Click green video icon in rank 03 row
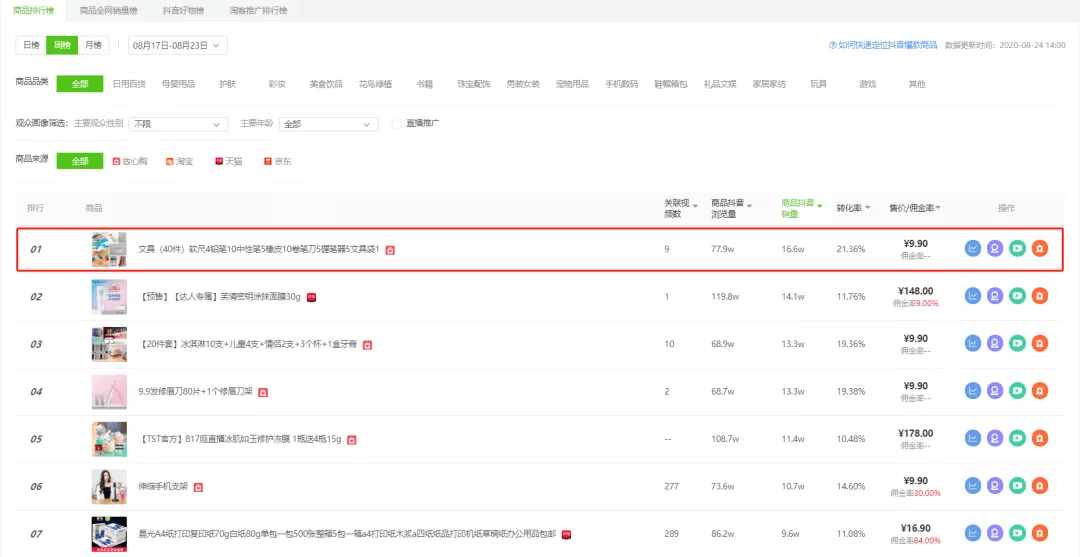This screenshot has width=1080, height=557. tap(1017, 343)
